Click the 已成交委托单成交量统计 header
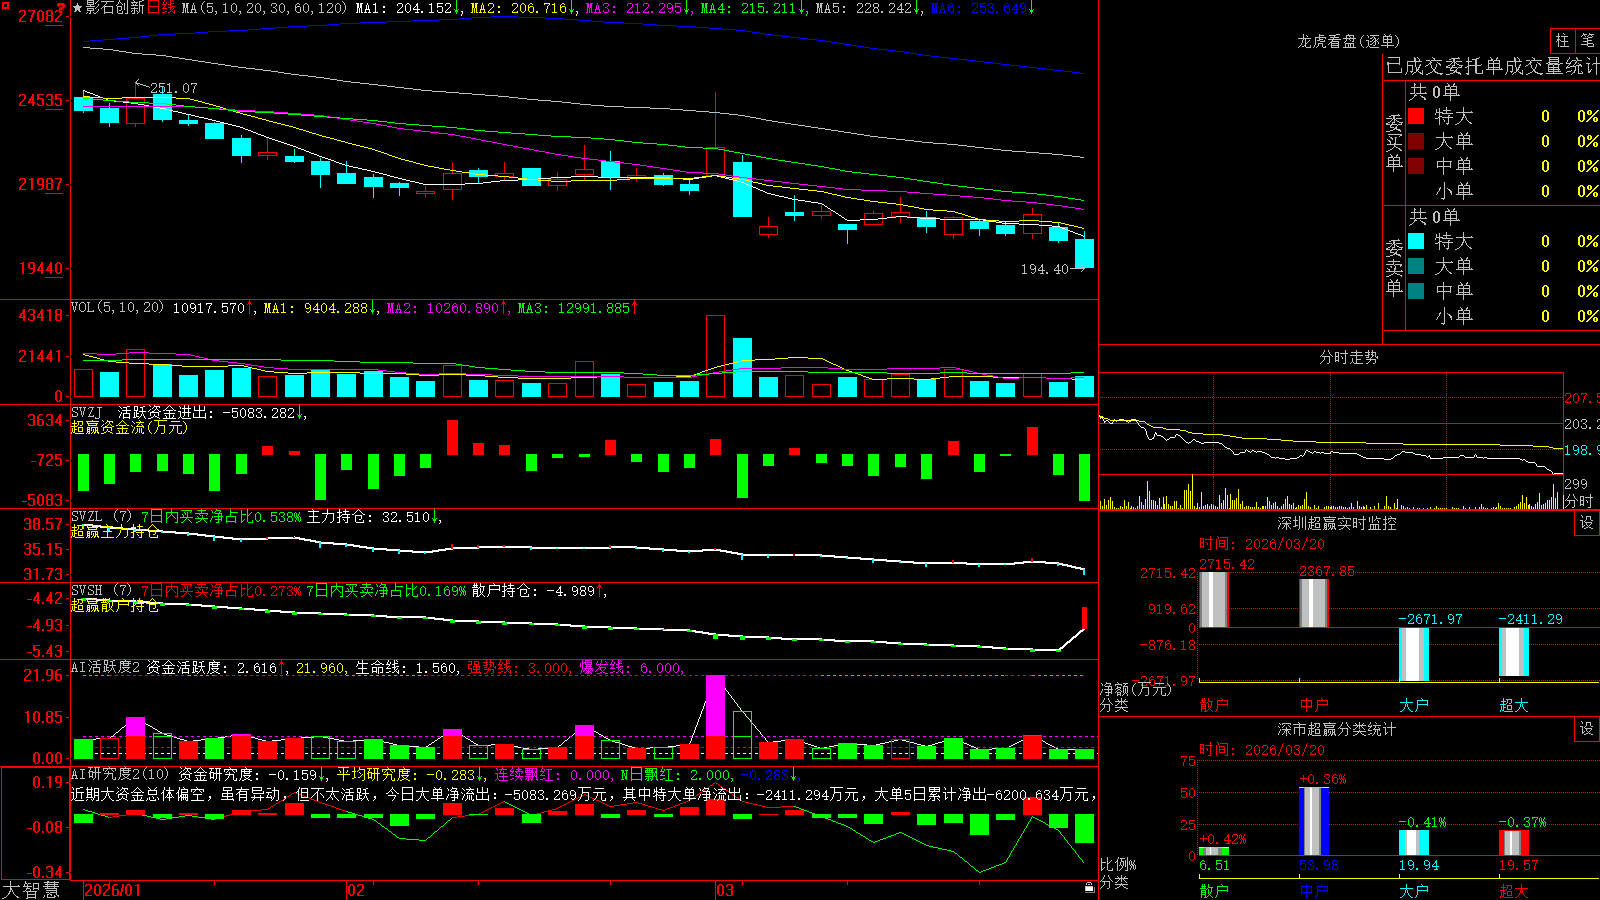This screenshot has width=1600, height=900. [1492, 66]
